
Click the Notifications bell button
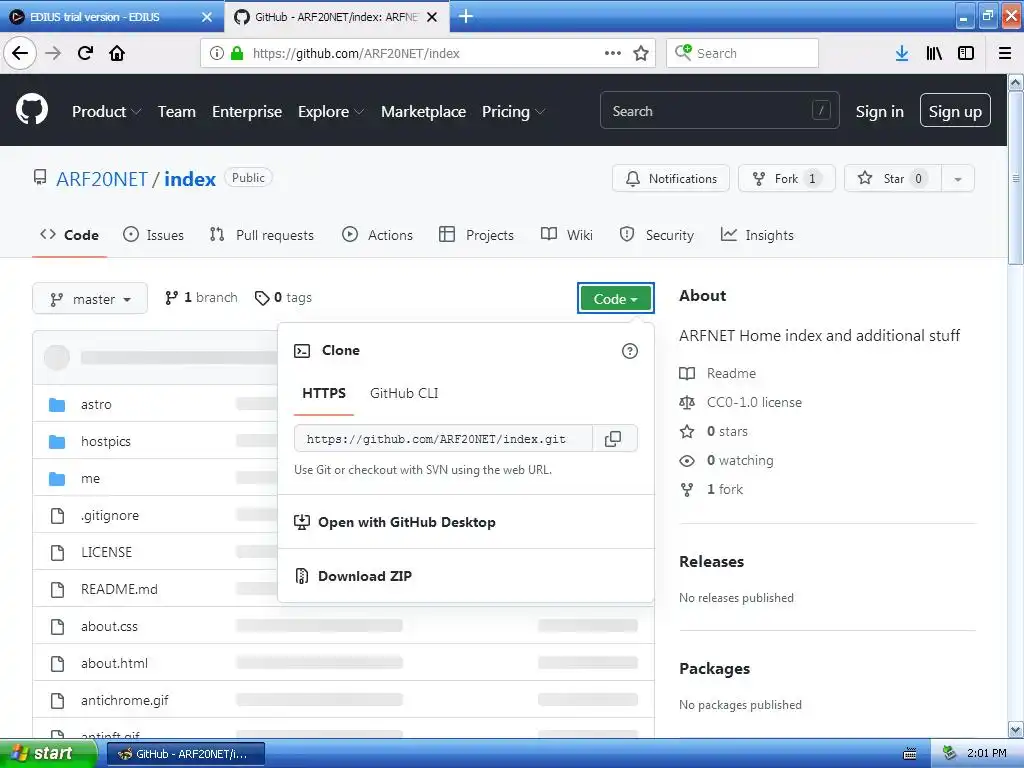coord(671,178)
